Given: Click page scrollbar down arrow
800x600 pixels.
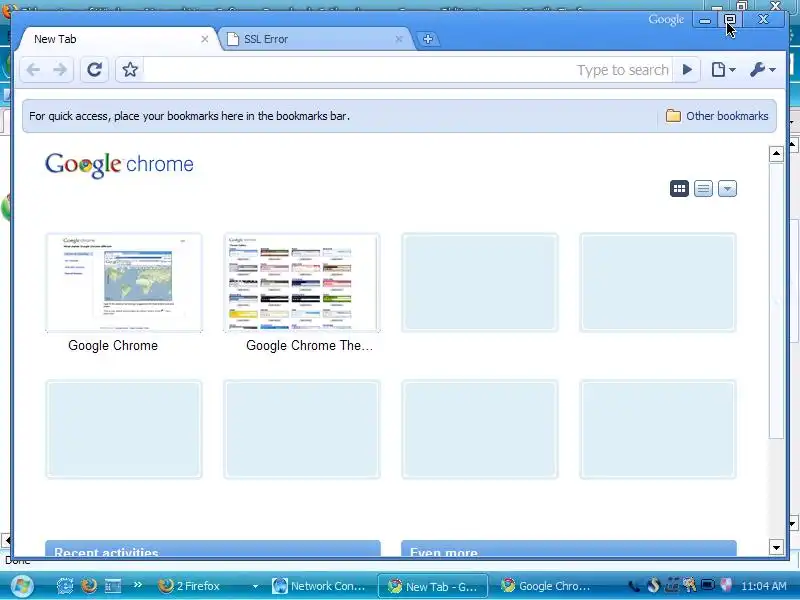Looking at the screenshot, I should 776,547.
